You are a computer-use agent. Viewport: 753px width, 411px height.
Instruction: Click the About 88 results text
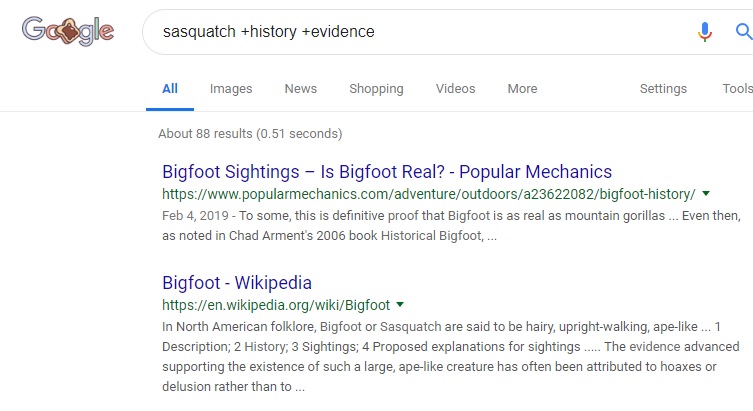(250, 133)
